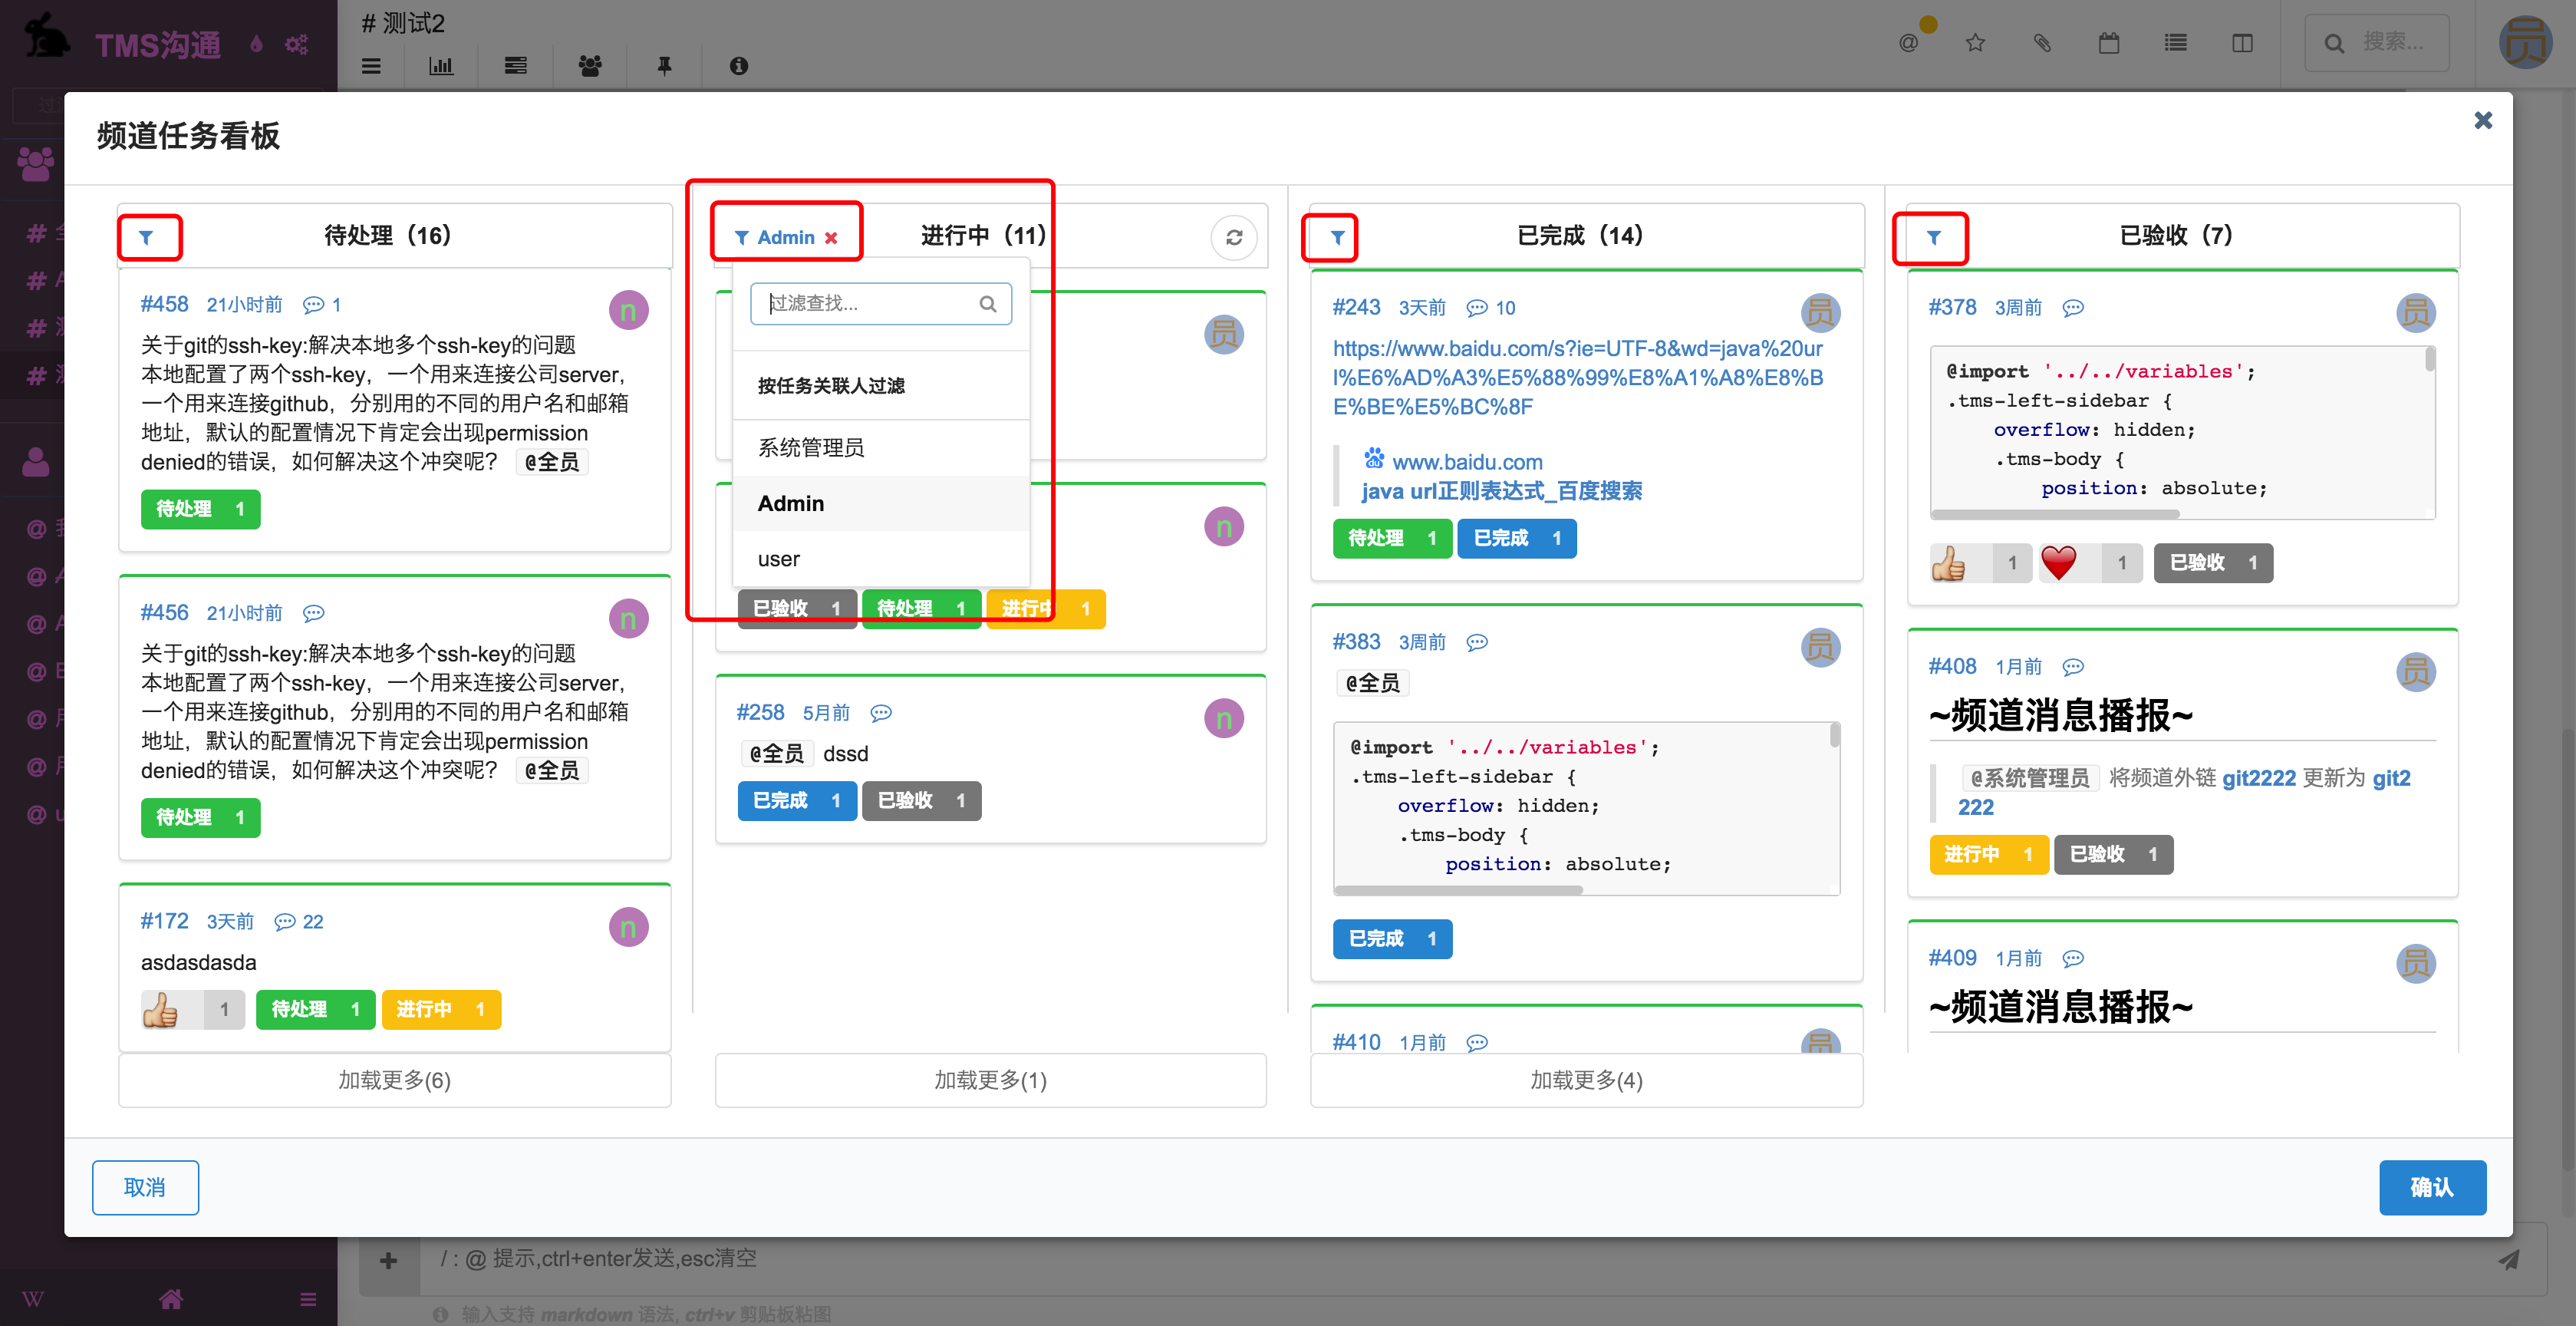
Task: Click comment icon on task #243
Action: [1477, 308]
